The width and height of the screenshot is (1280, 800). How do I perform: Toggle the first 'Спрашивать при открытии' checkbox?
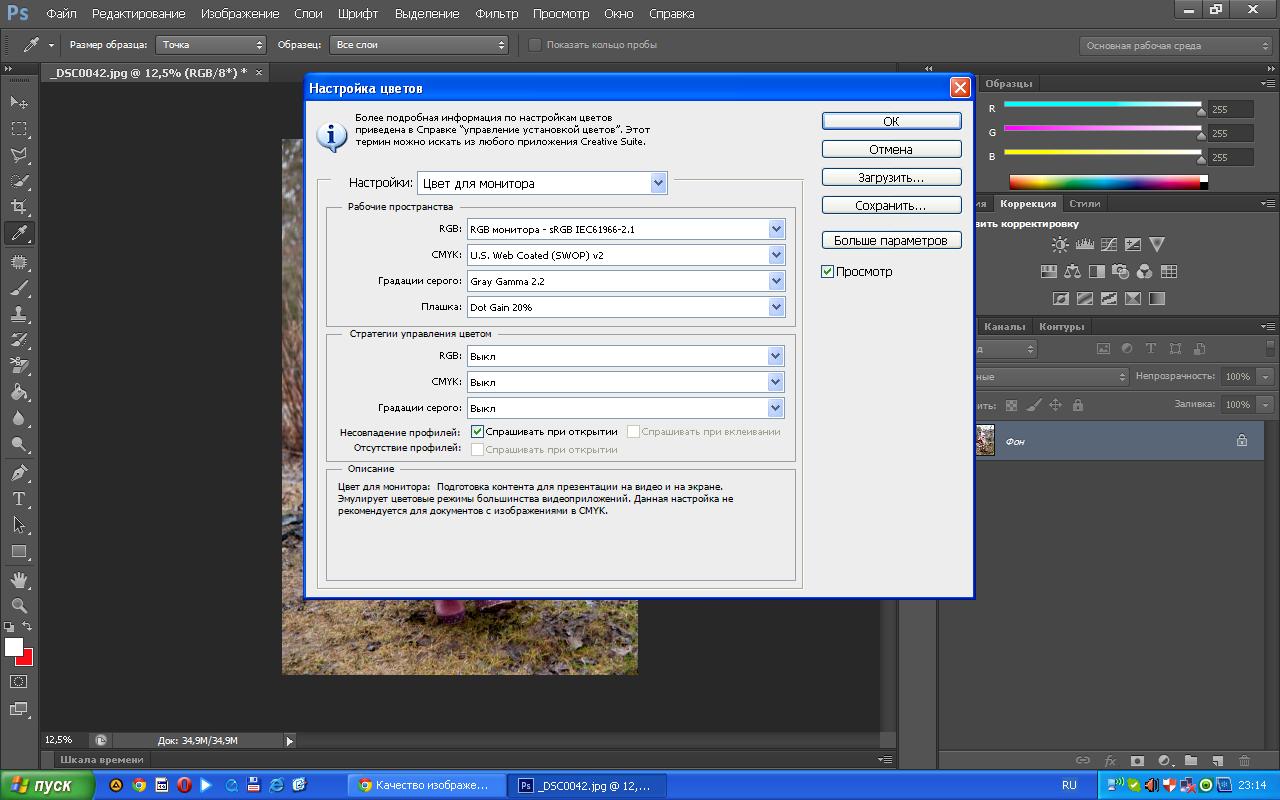pos(478,432)
